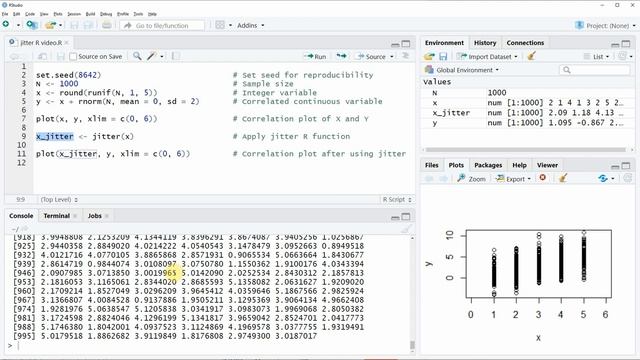The width and height of the screenshot is (640, 360).
Task: Click the Source button in editor
Action: [x=371, y=56]
